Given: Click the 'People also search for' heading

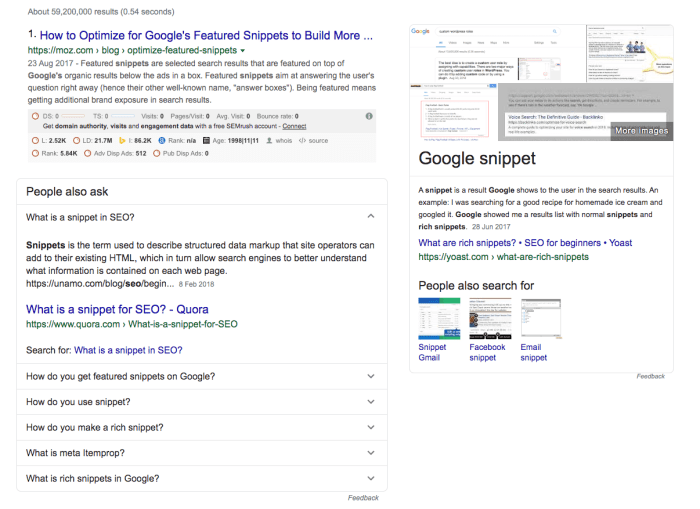Looking at the screenshot, I should click(x=476, y=286).
